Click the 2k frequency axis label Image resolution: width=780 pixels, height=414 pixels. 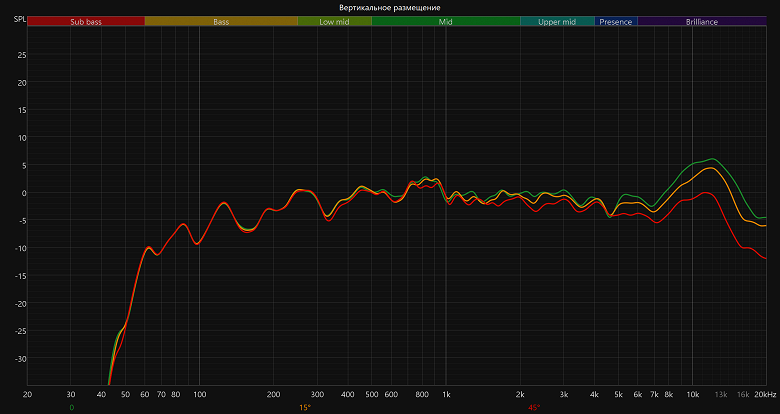pyautogui.click(x=520, y=395)
